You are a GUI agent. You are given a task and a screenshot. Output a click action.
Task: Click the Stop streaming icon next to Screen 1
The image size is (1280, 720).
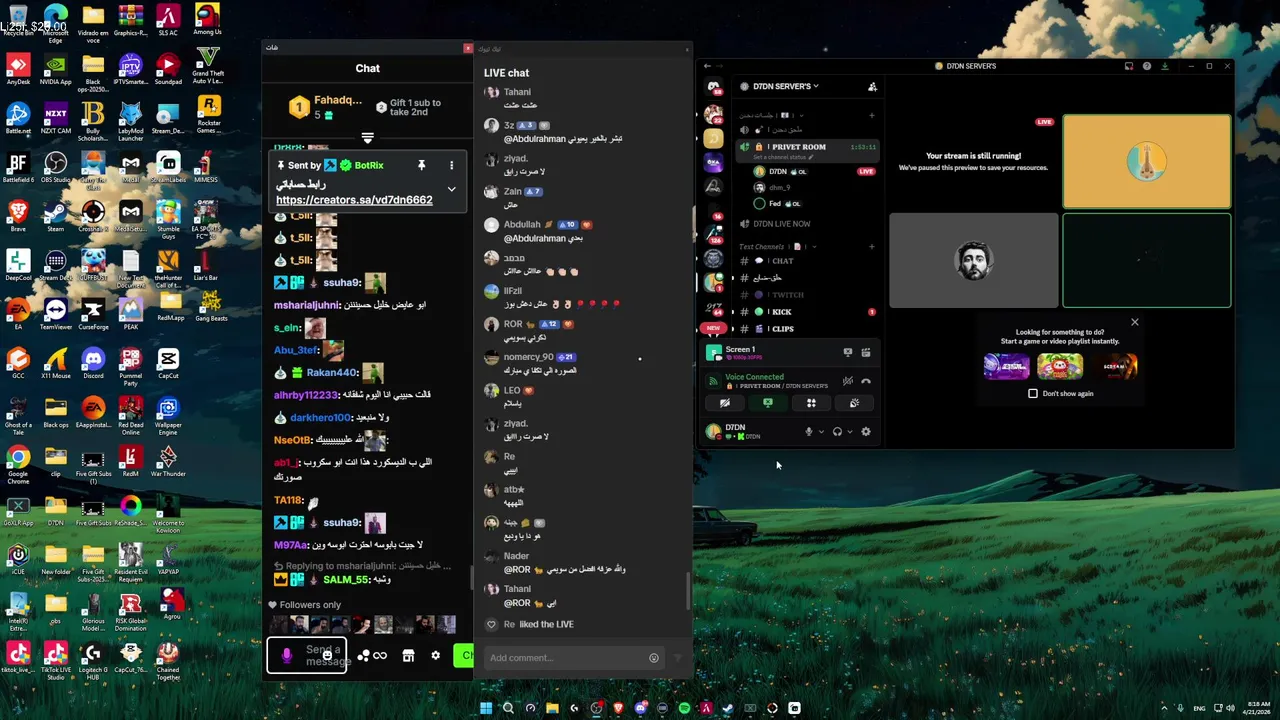(848, 352)
